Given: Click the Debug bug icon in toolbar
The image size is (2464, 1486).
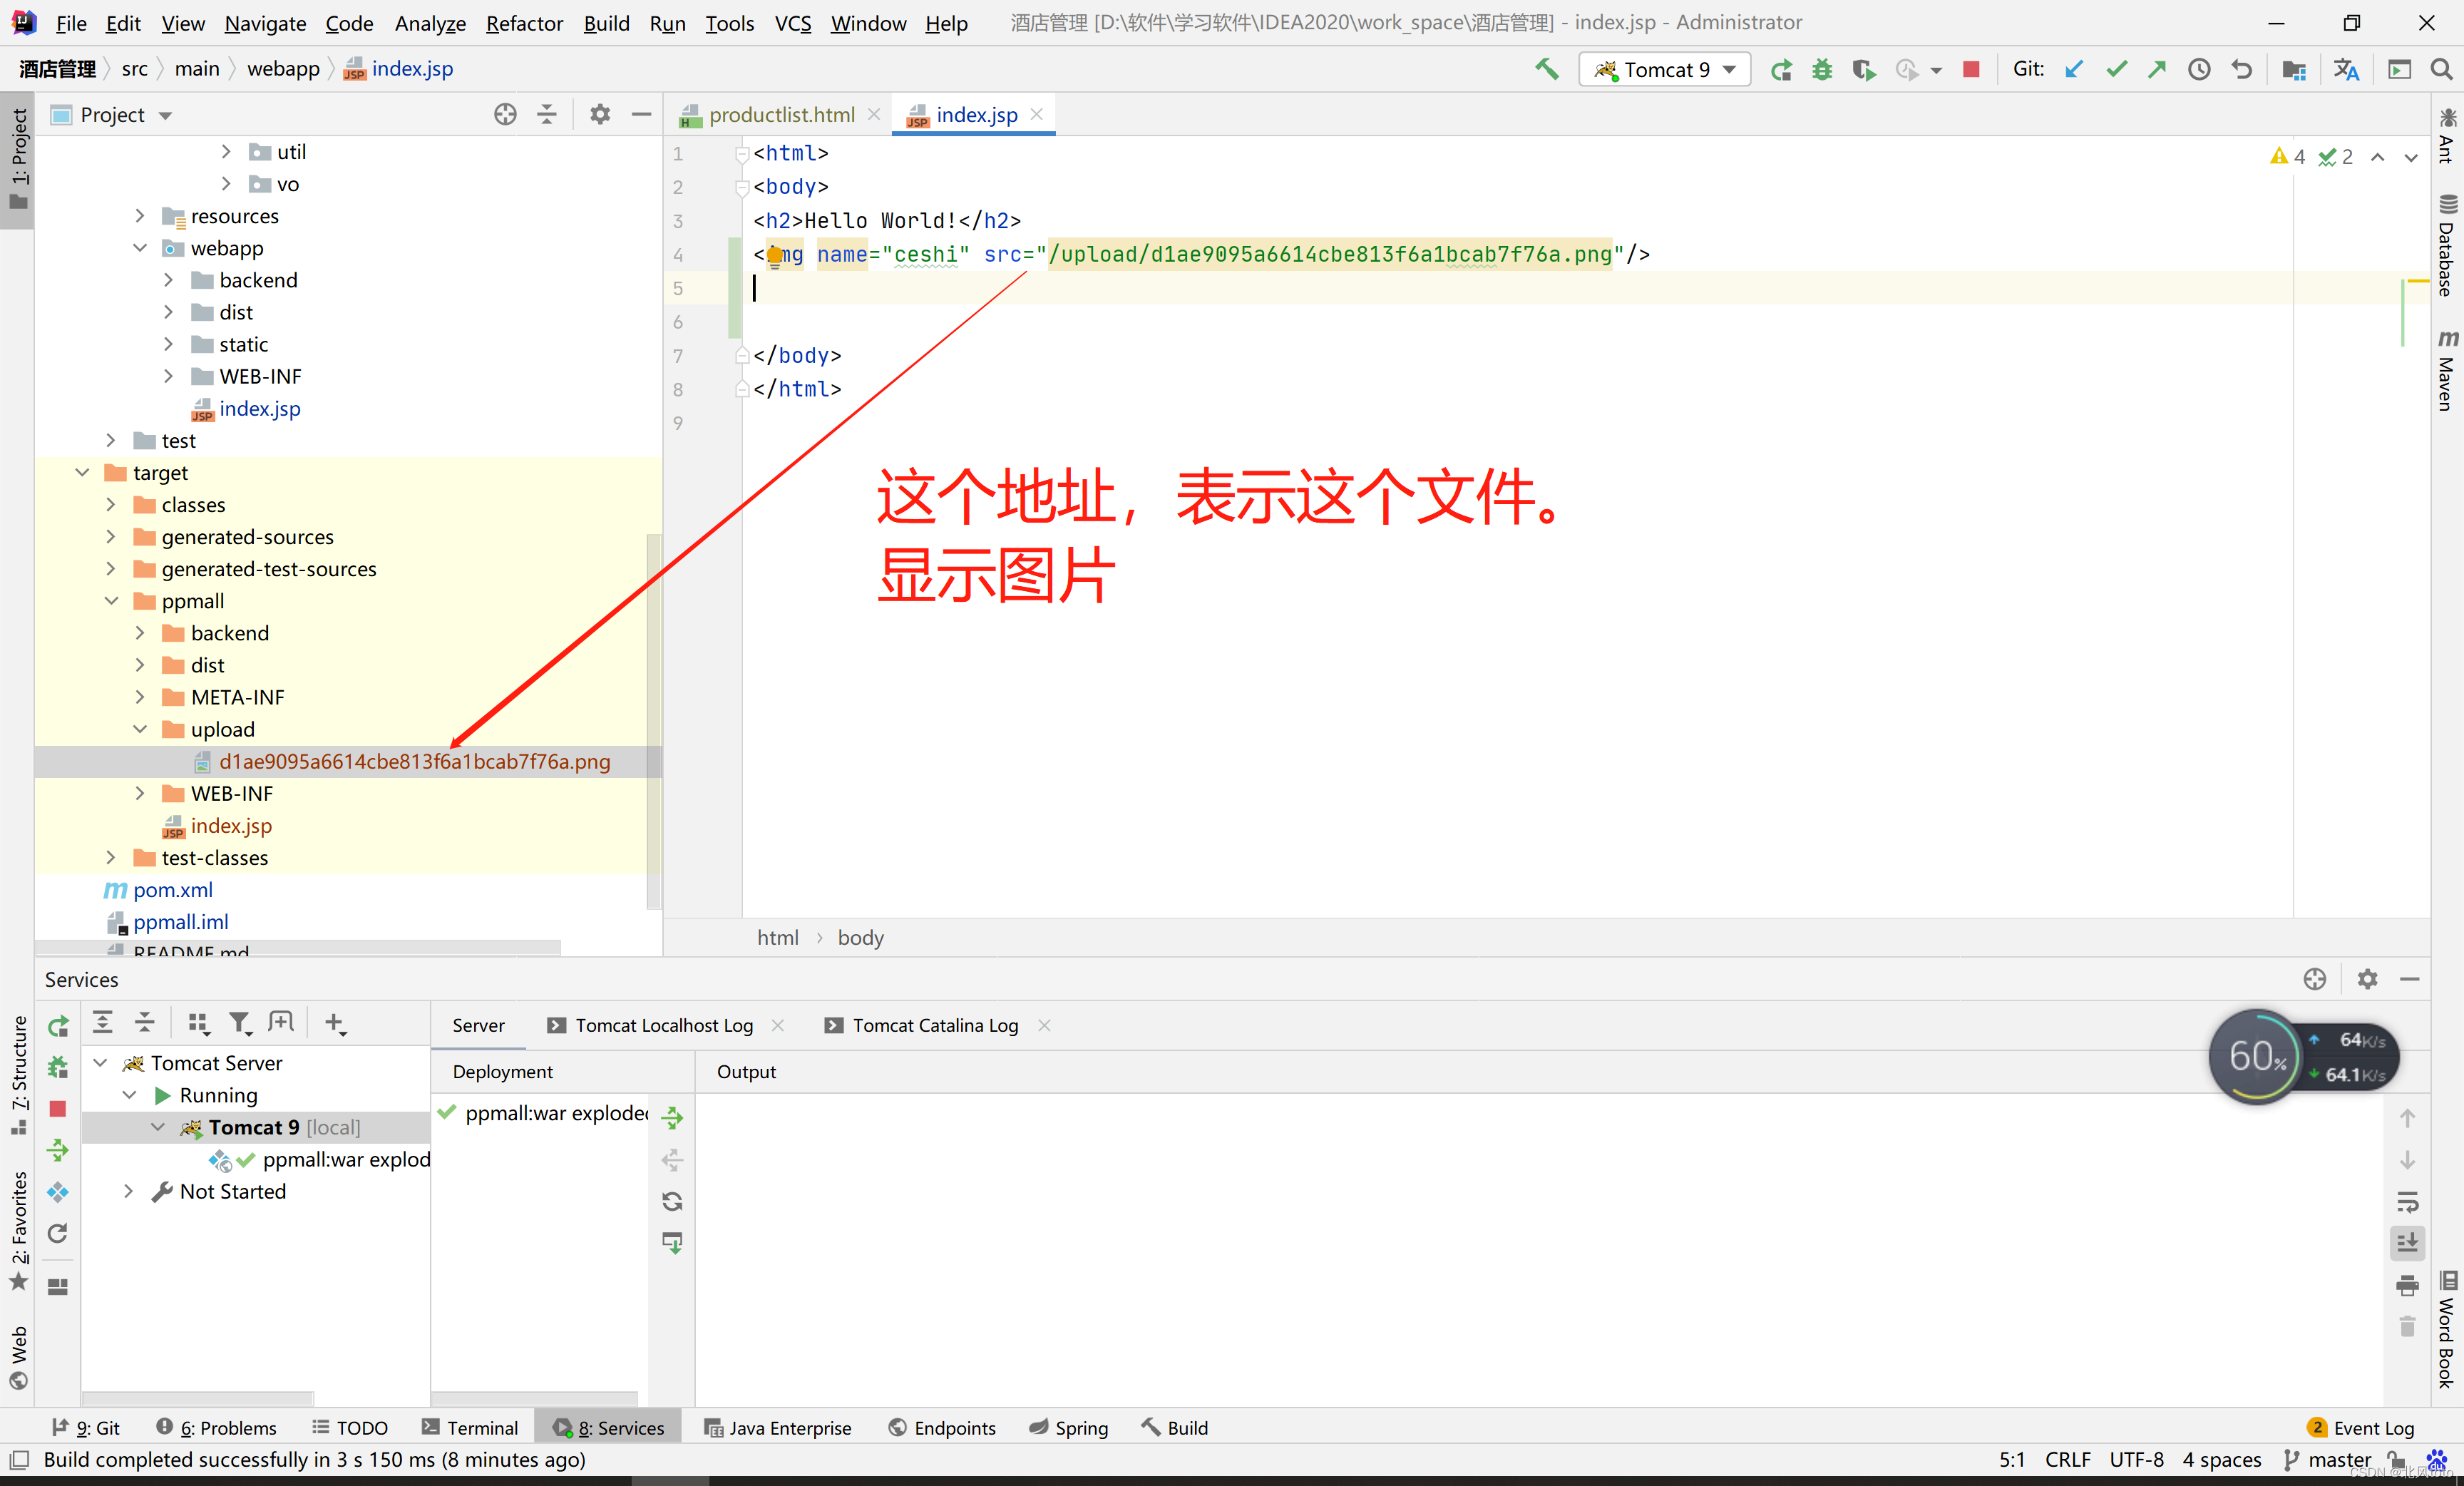Looking at the screenshot, I should tap(1822, 70).
